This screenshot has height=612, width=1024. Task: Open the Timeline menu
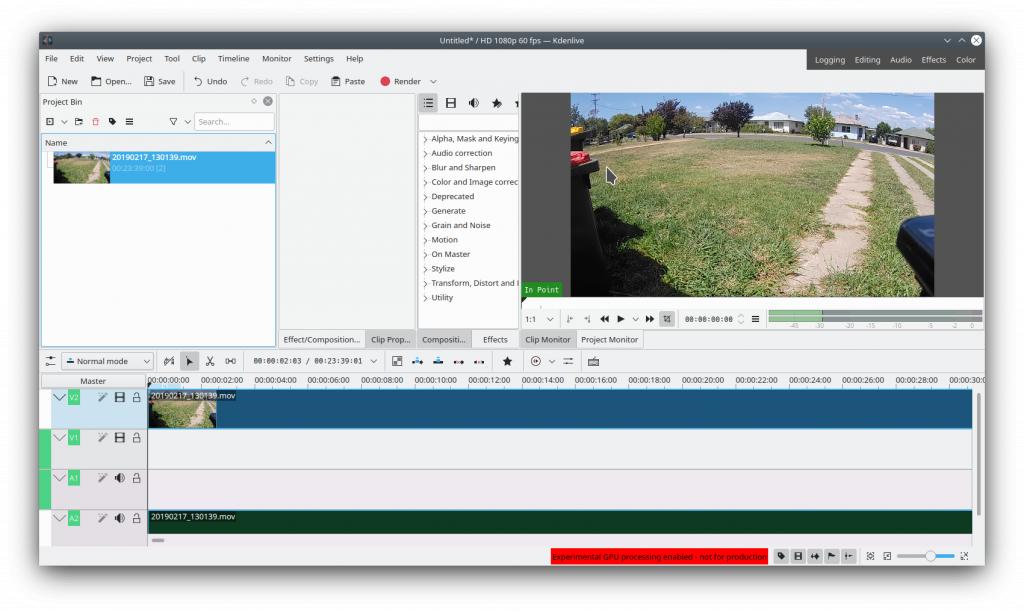tap(233, 59)
